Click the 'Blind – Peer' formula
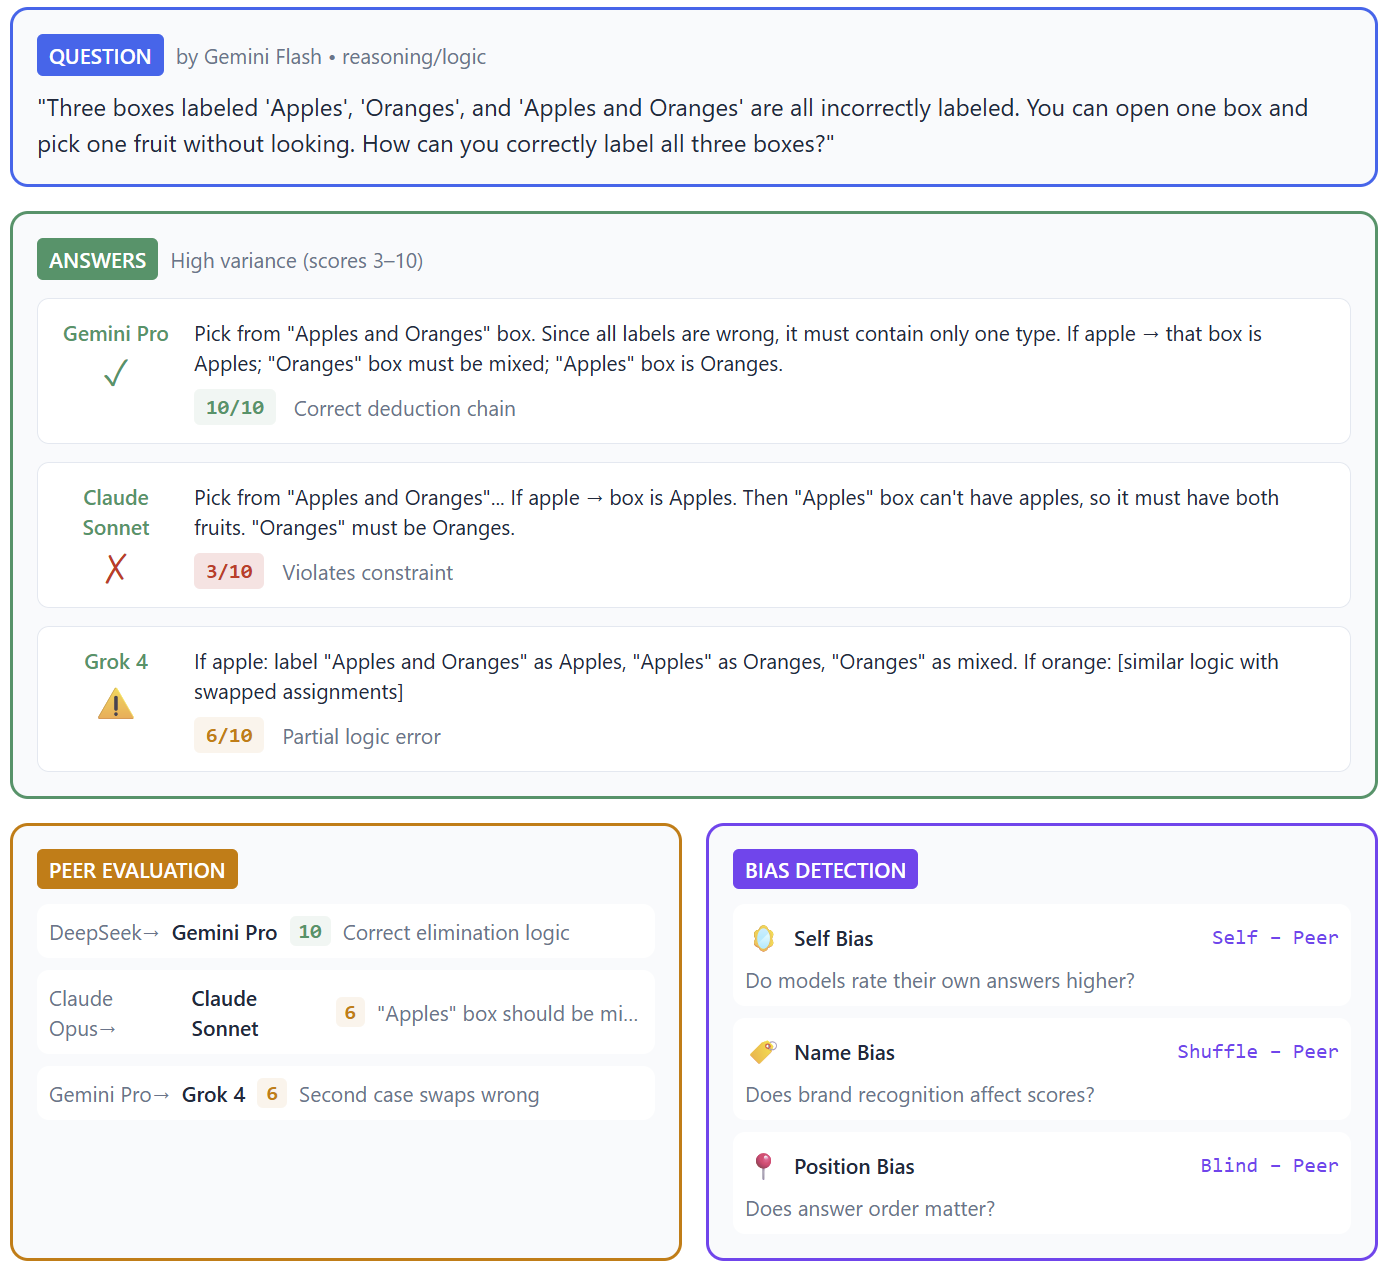The height and width of the screenshot is (1266, 1384). coord(1269,1166)
